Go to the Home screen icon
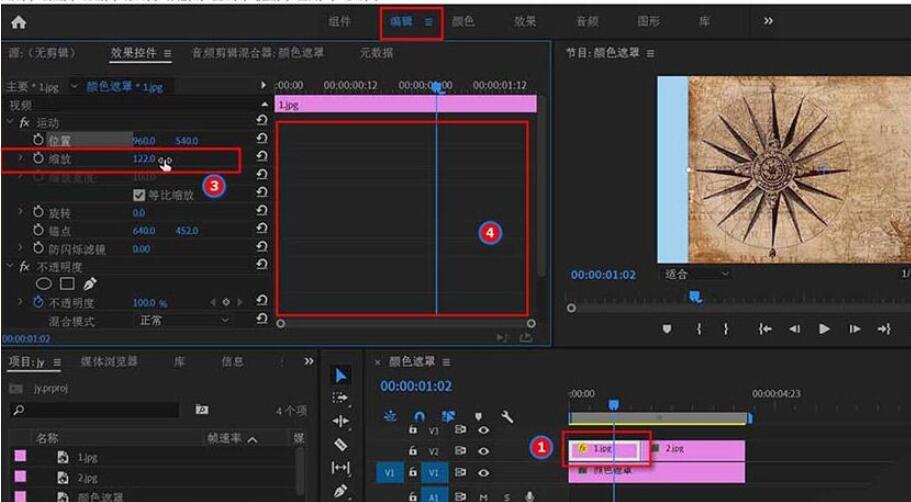This screenshot has width=911, height=502. (19, 22)
